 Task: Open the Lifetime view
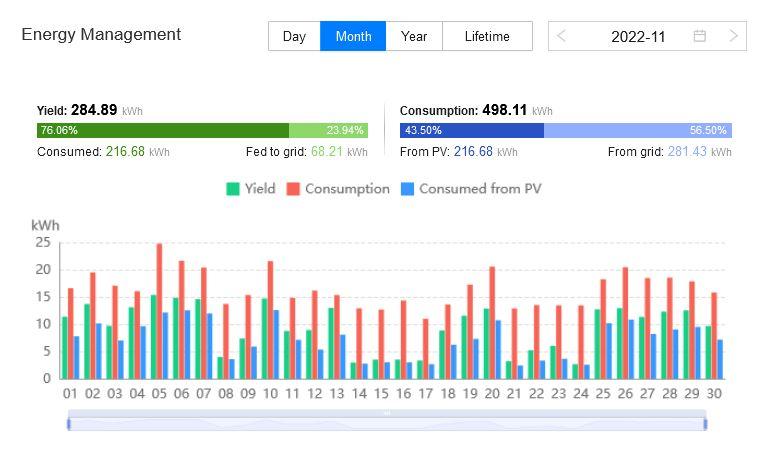pos(487,36)
